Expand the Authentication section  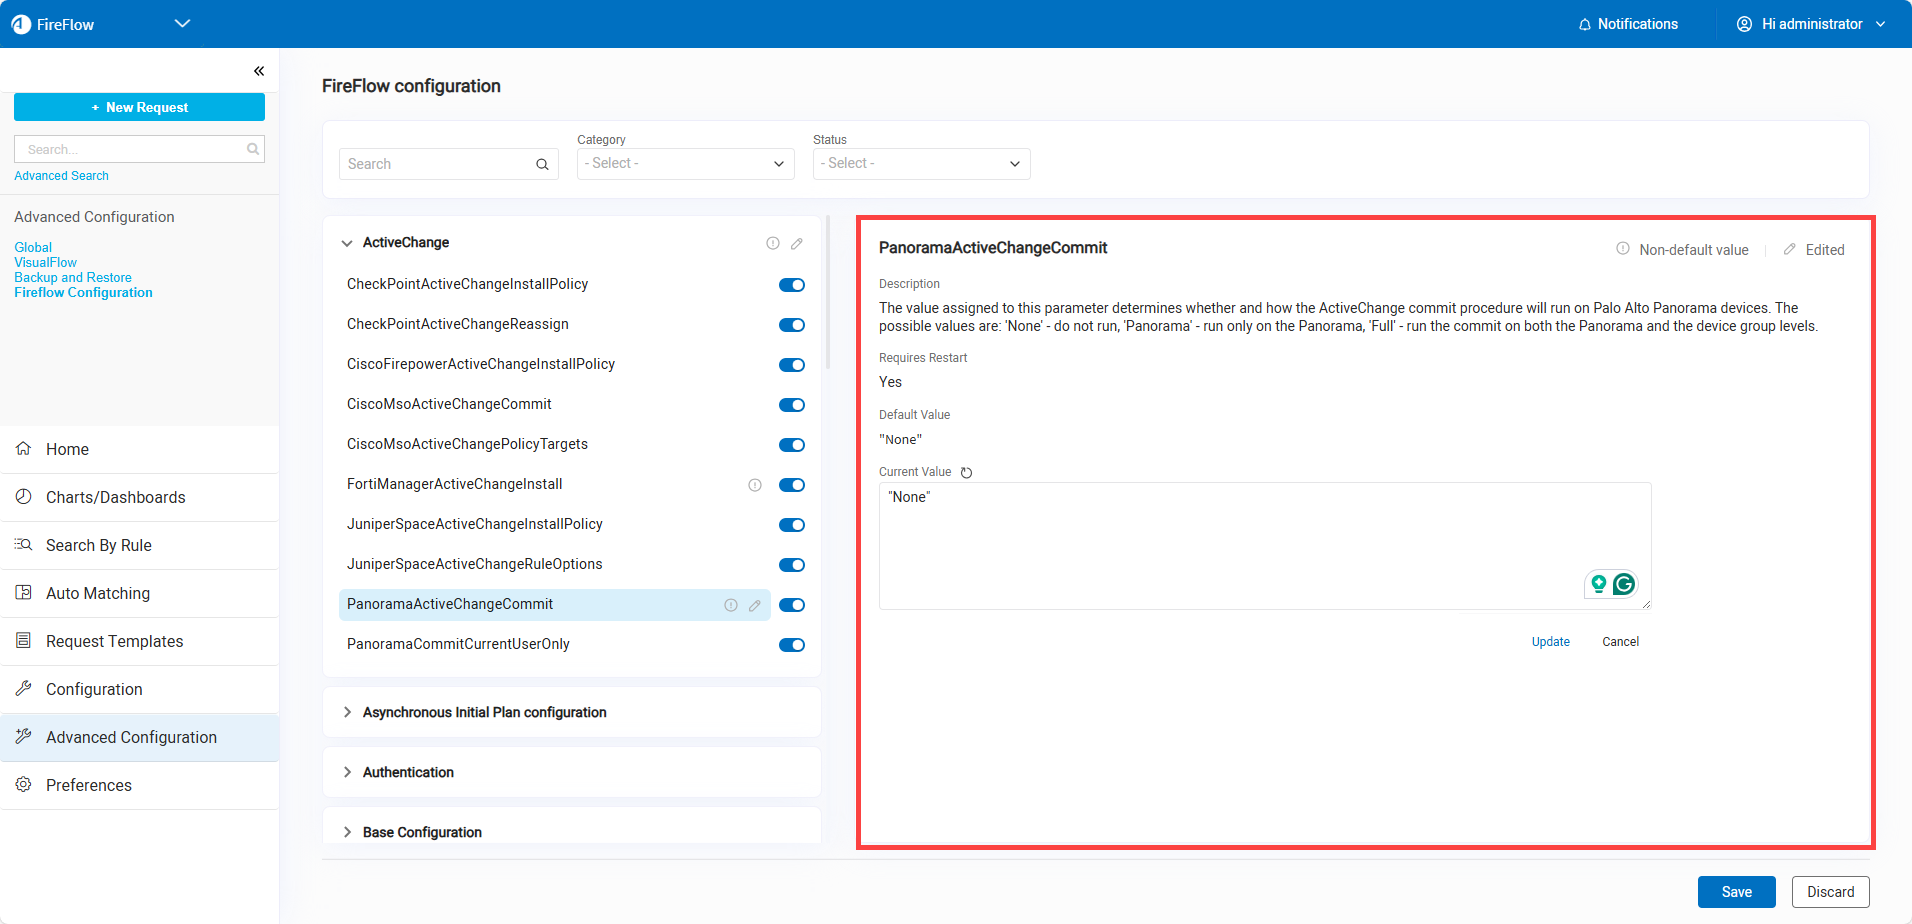(408, 772)
